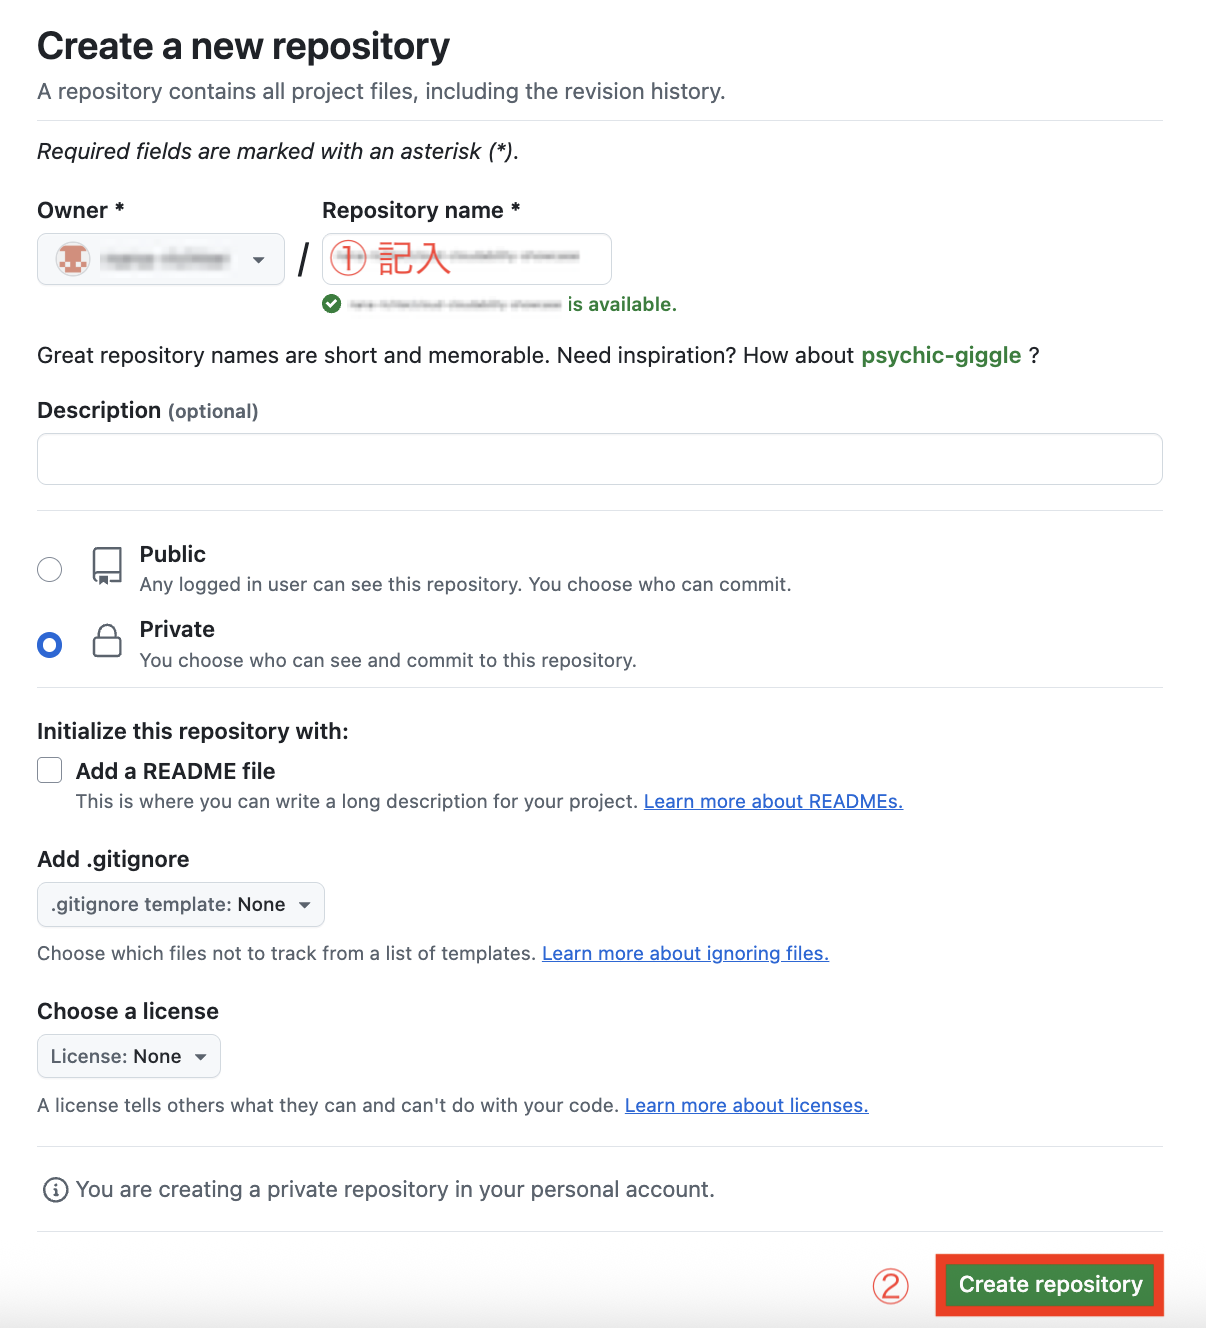Viewport: 1206px width, 1328px height.
Task: Click the book icon beside Public option
Action: (x=105, y=567)
